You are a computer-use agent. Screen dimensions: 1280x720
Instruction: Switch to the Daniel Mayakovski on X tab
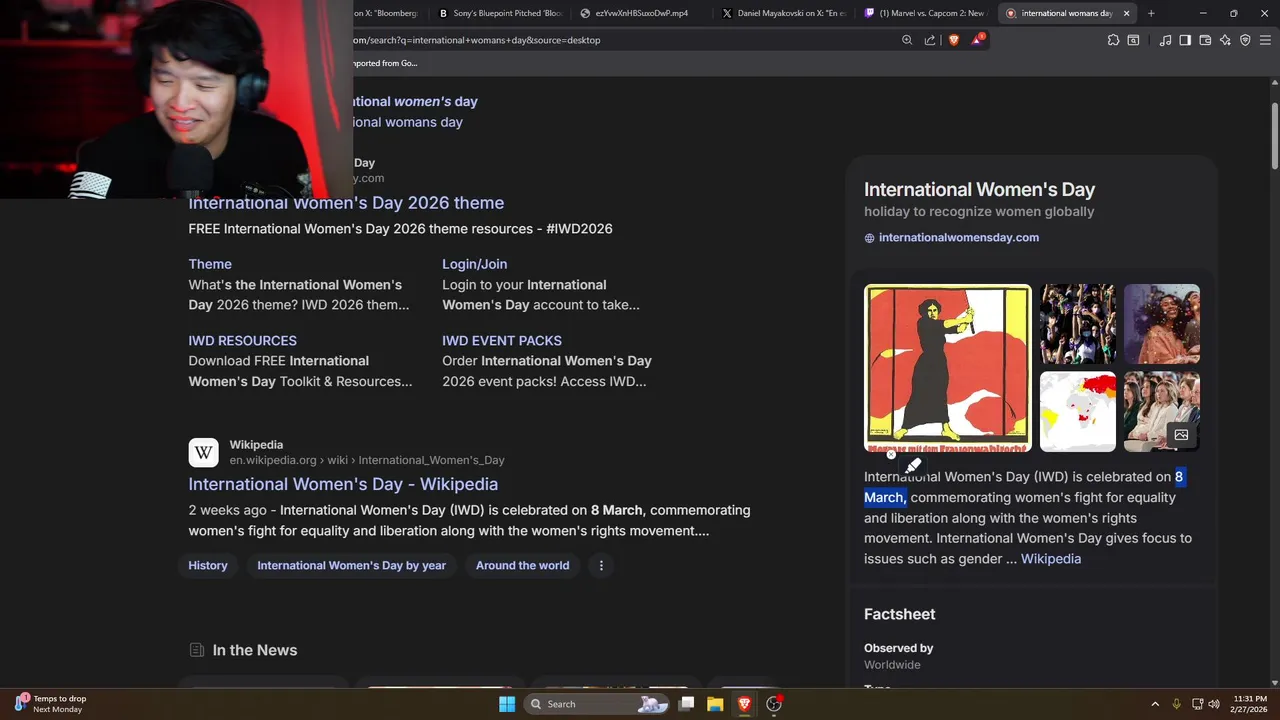click(784, 13)
